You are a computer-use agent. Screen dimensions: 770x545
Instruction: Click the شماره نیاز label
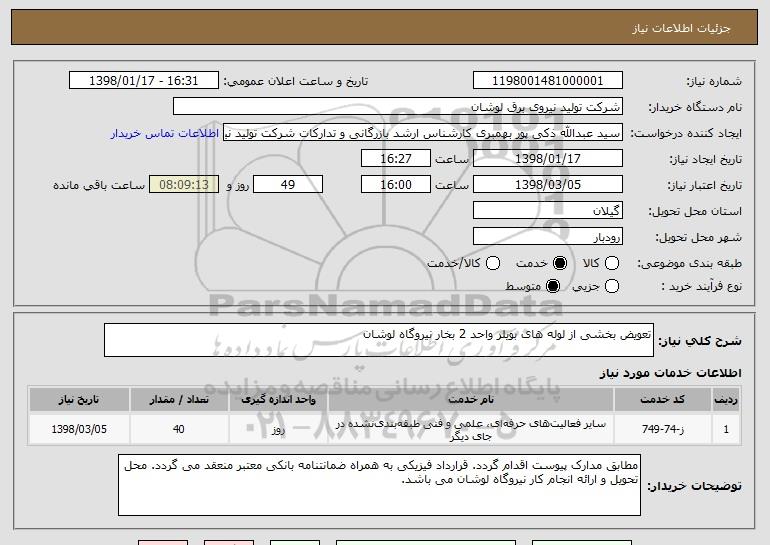[714, 81]
